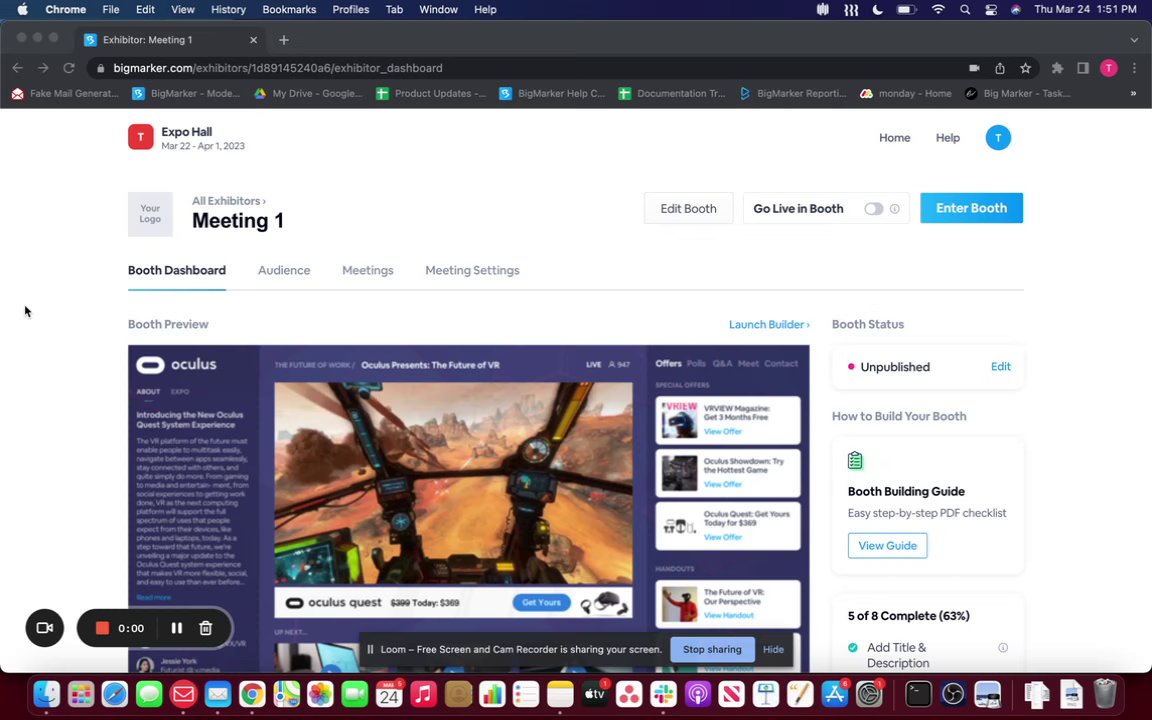
Task: Go to Home in the page header
Action: tap(894, 137)
